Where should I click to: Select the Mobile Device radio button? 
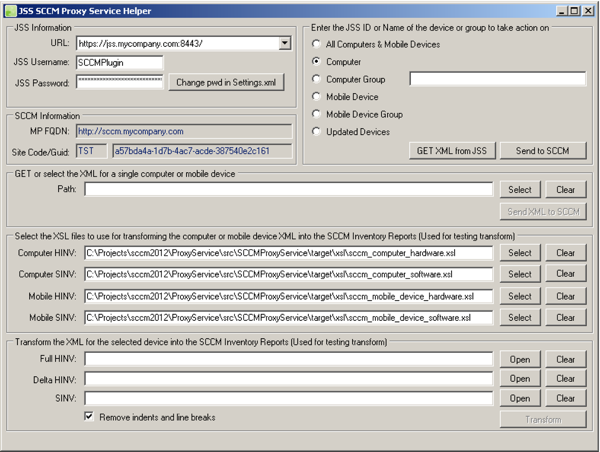(x=316, y=96)
